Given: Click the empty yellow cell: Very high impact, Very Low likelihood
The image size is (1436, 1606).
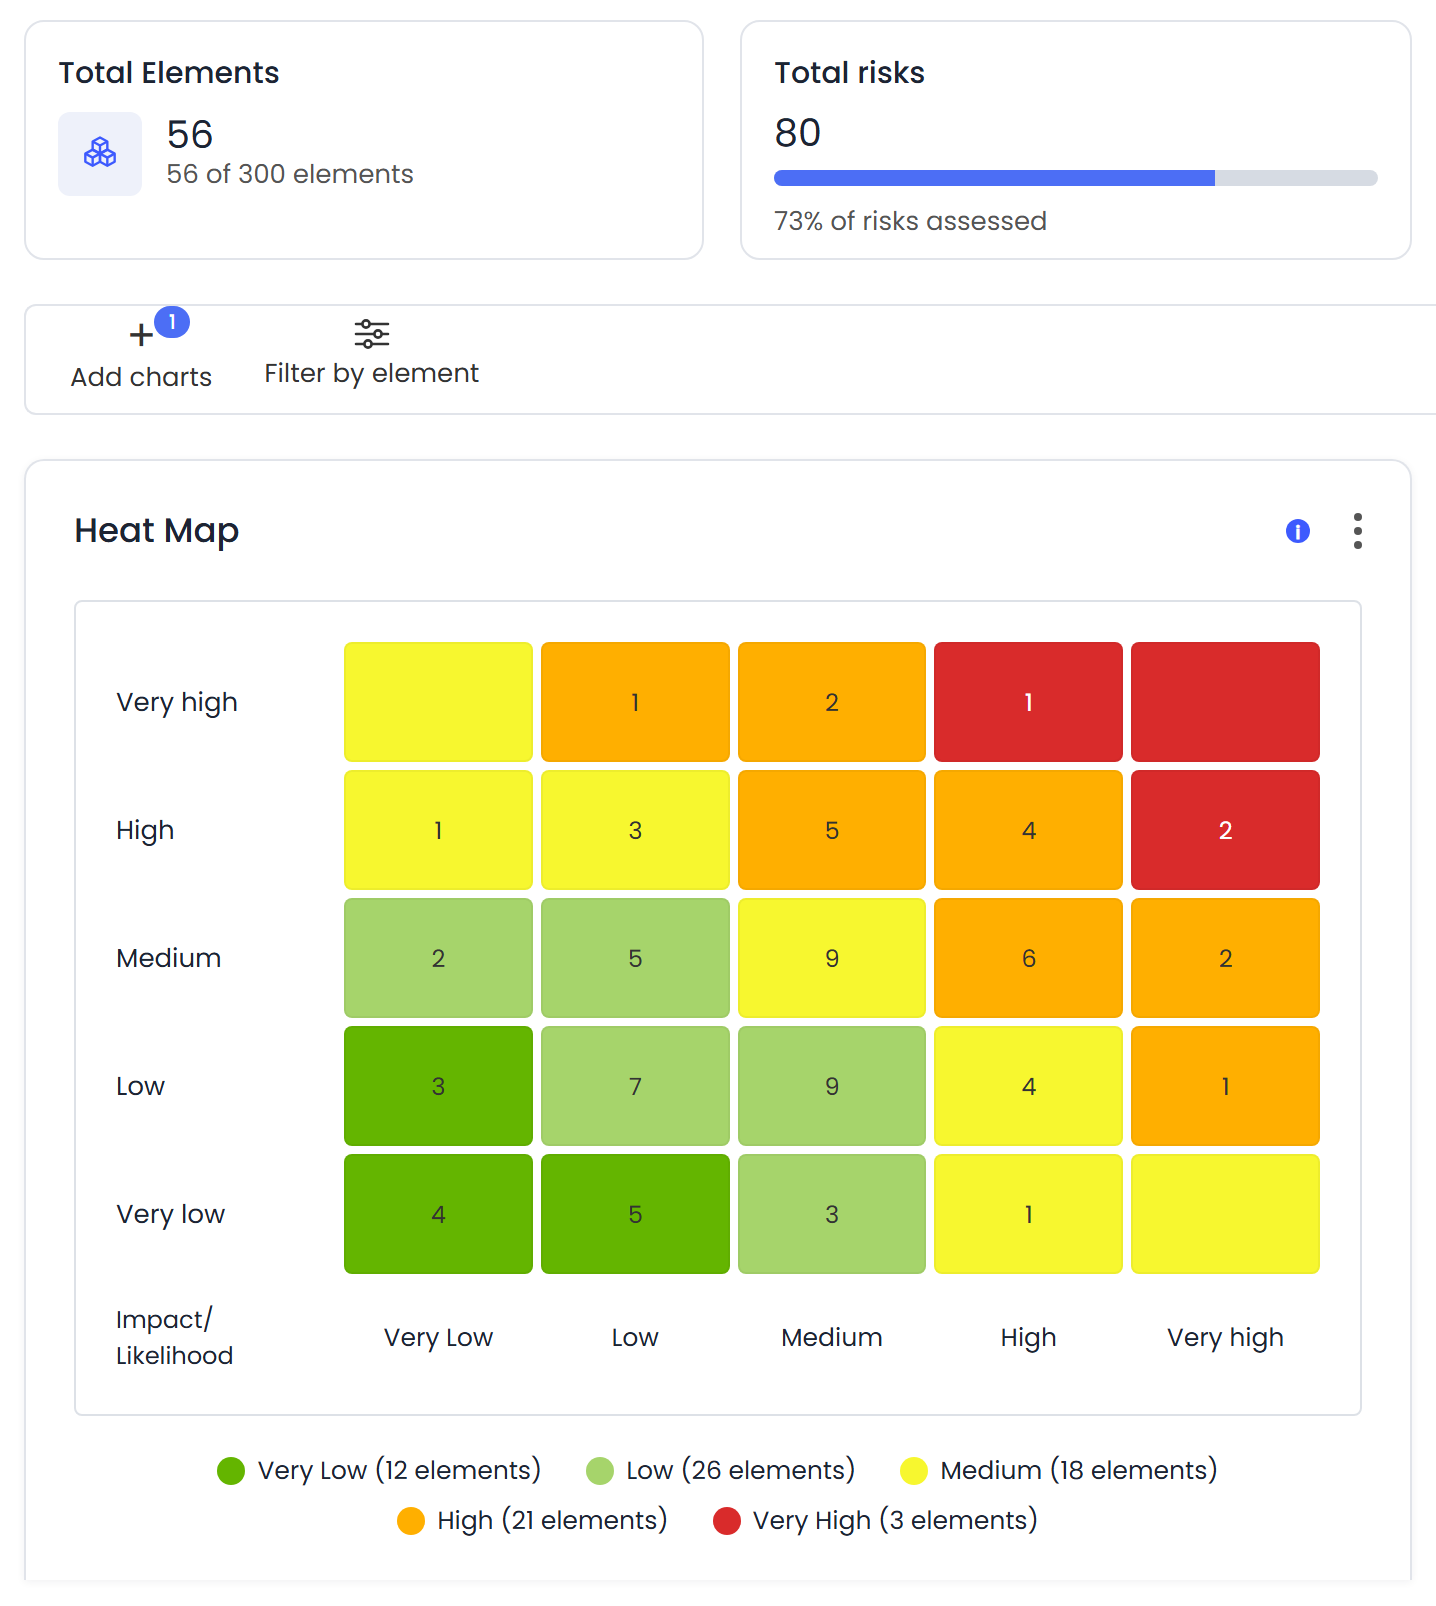Looking at the screenshot, I should coord(438,702).
